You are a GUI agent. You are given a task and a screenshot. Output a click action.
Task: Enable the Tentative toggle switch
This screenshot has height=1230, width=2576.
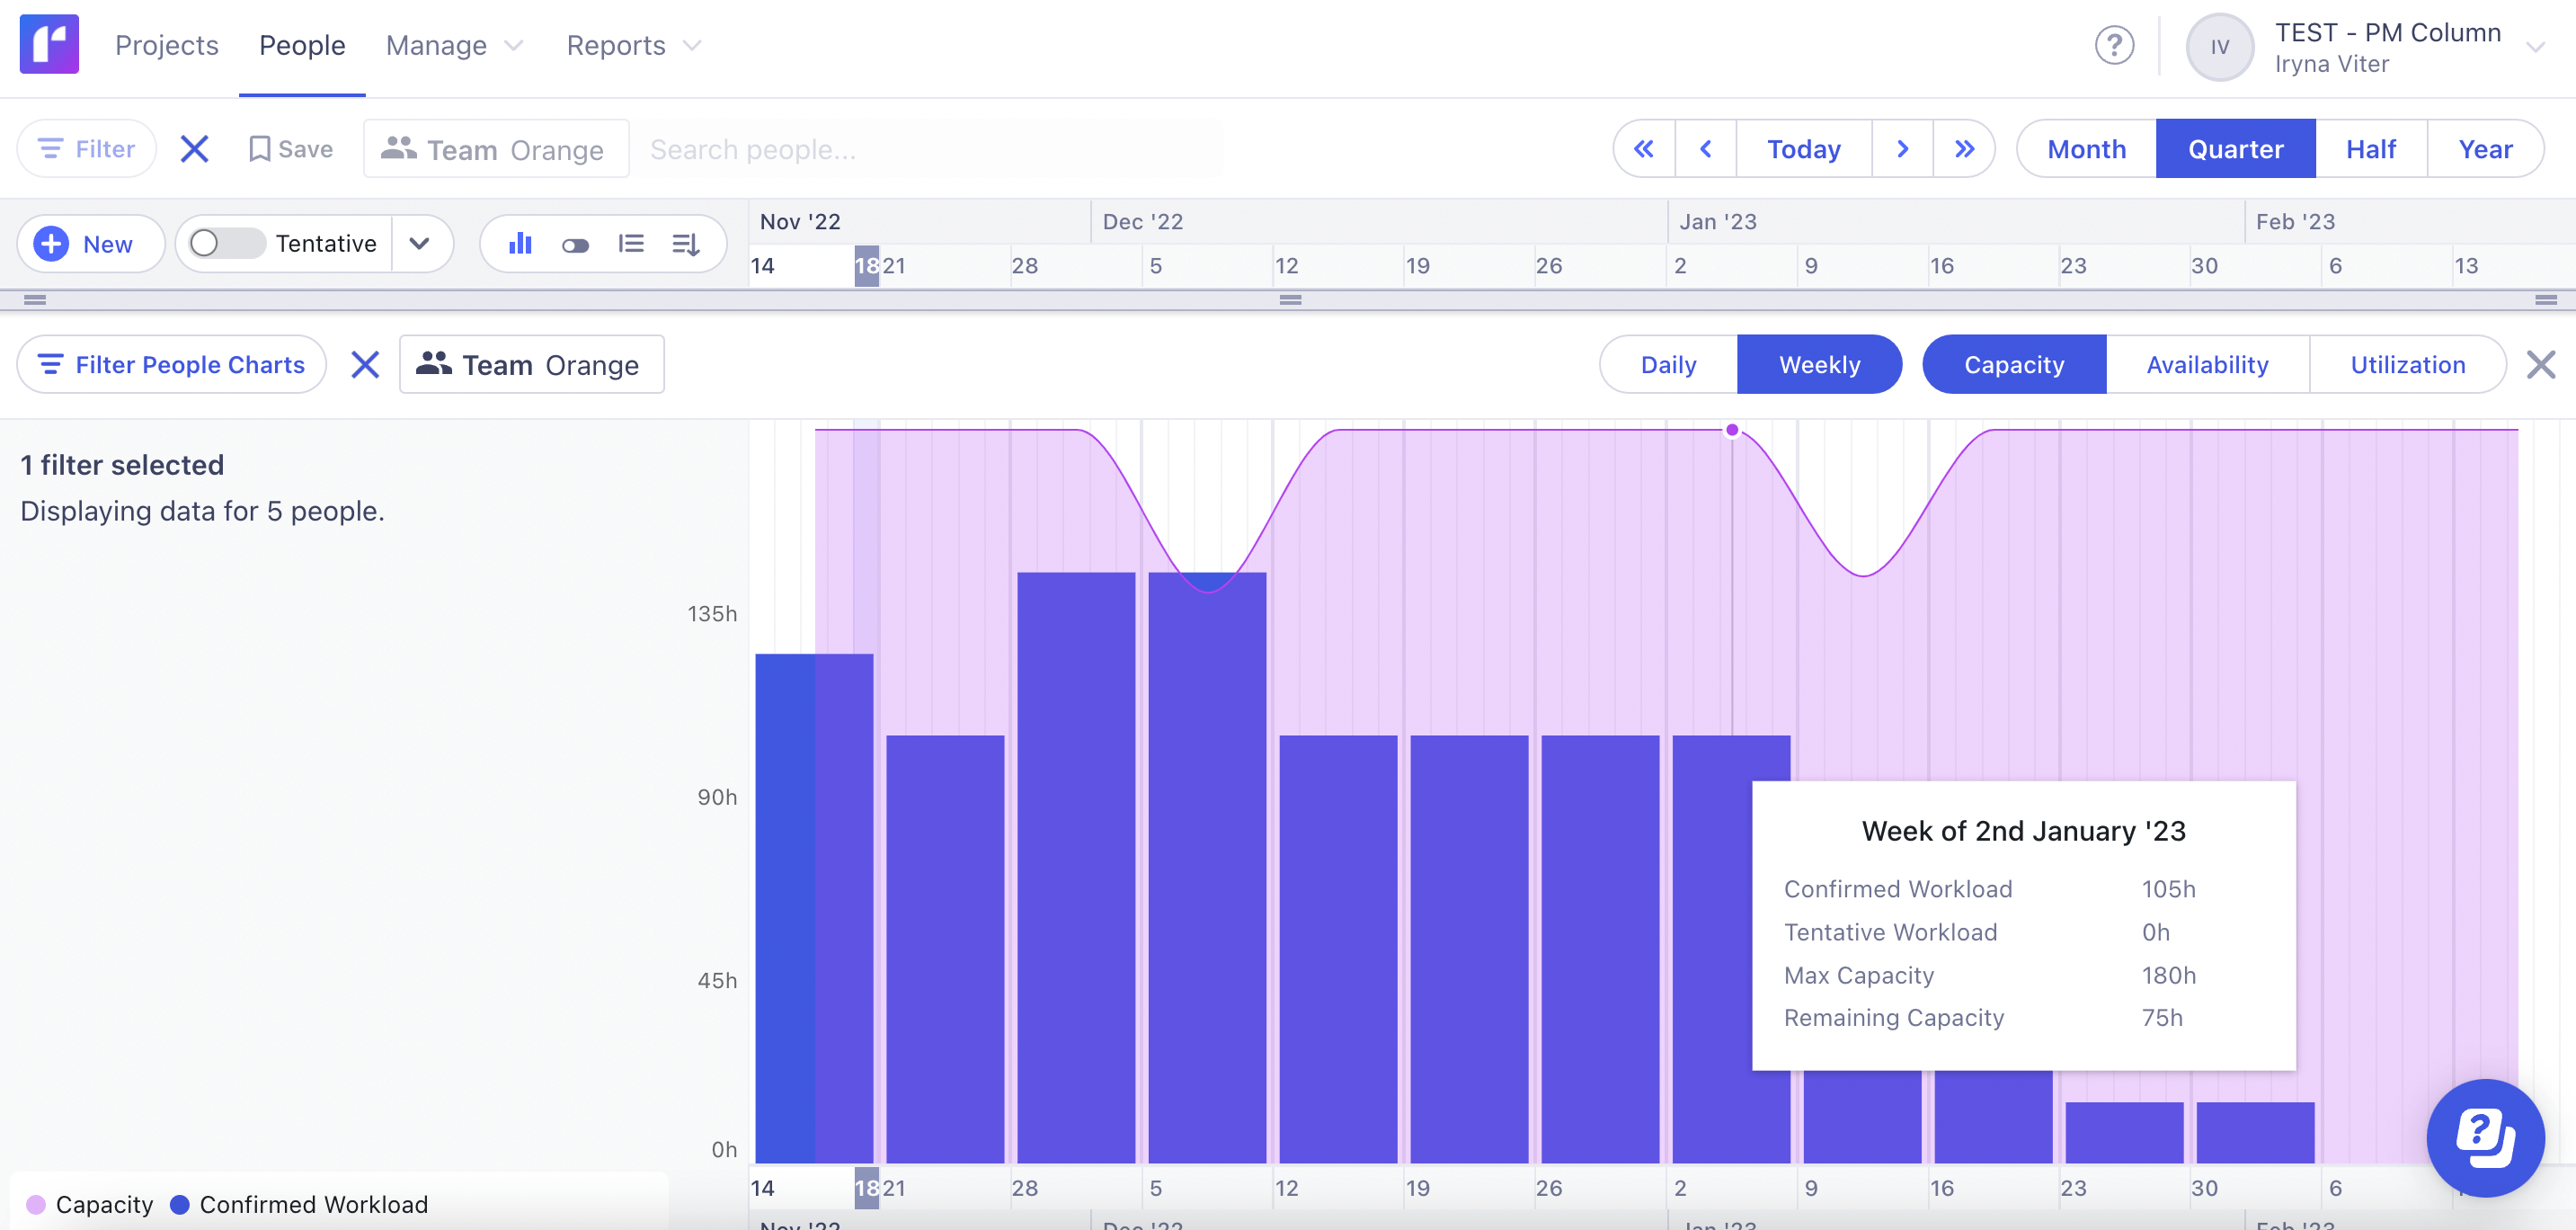tap(224, 243)
